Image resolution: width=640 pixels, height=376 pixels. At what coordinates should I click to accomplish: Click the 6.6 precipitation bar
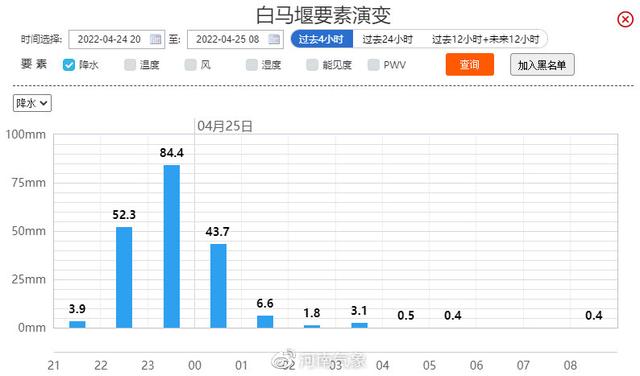(265, 322)
